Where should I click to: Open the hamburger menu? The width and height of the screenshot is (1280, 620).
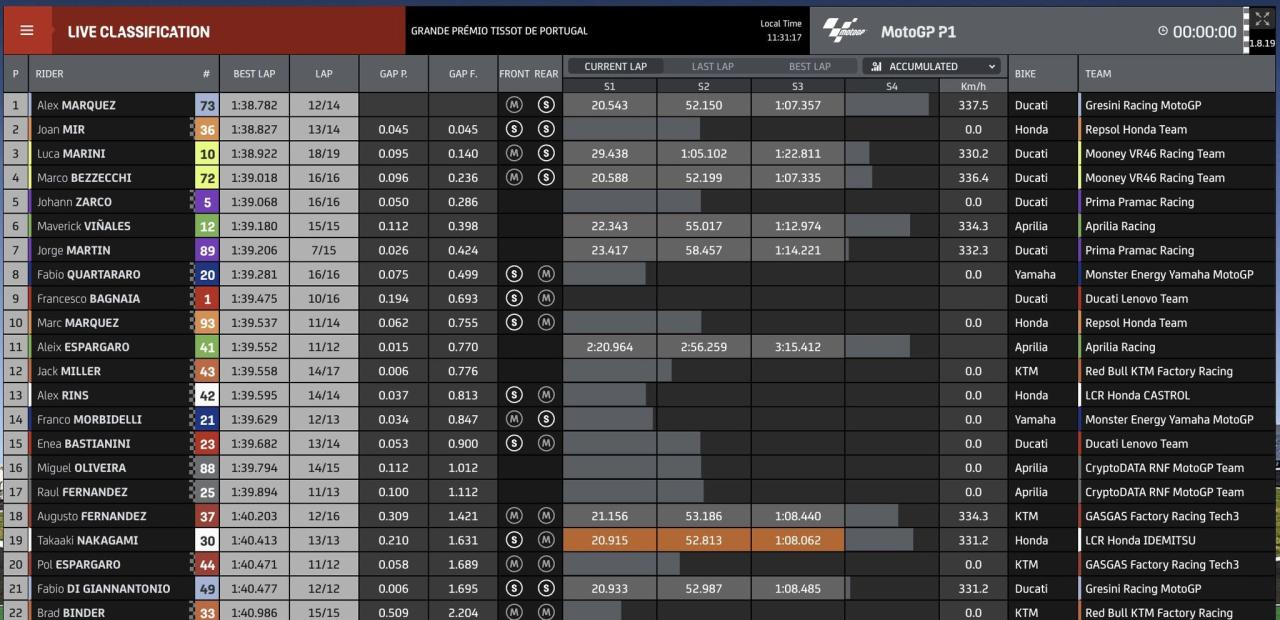tap(27, 31)
